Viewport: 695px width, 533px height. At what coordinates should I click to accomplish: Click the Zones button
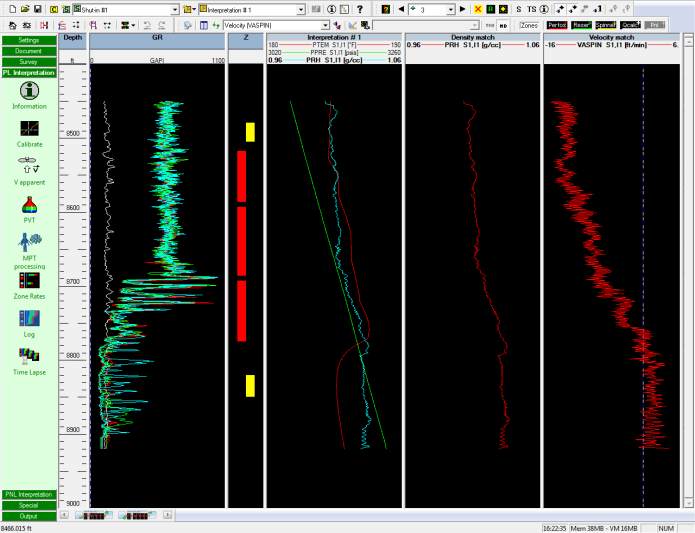coord(529,26)
